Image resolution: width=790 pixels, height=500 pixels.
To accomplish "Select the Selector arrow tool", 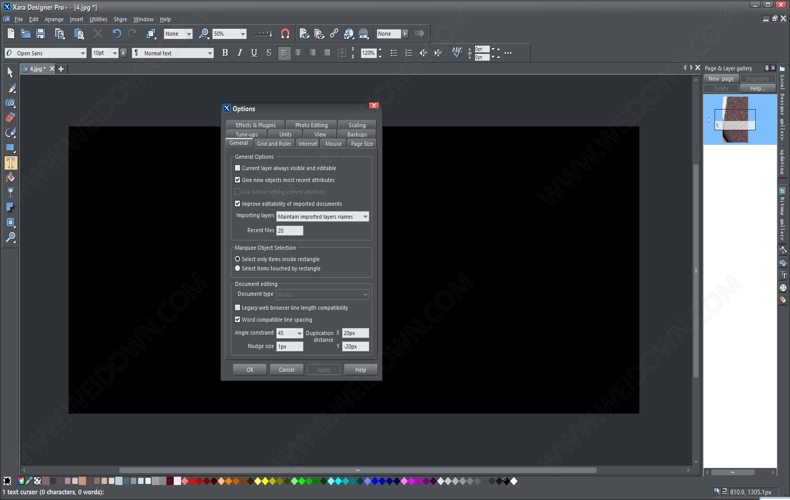I will pos(10,73).
